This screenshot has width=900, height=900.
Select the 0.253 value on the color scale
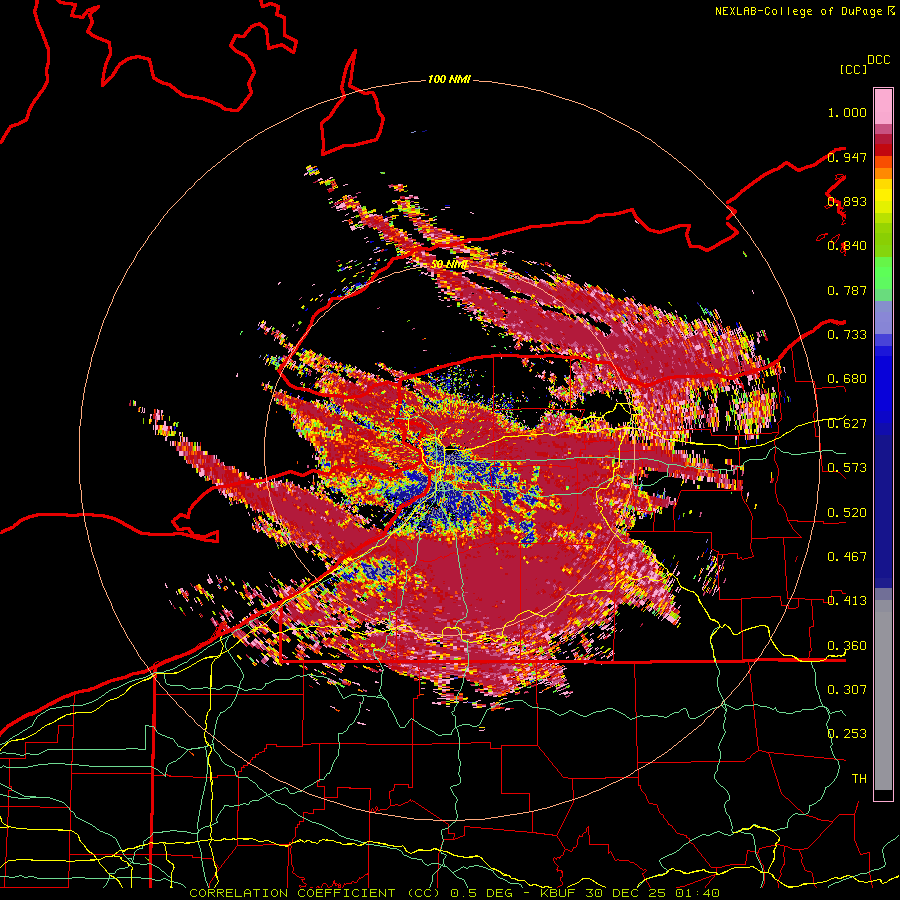click(847, 734)
